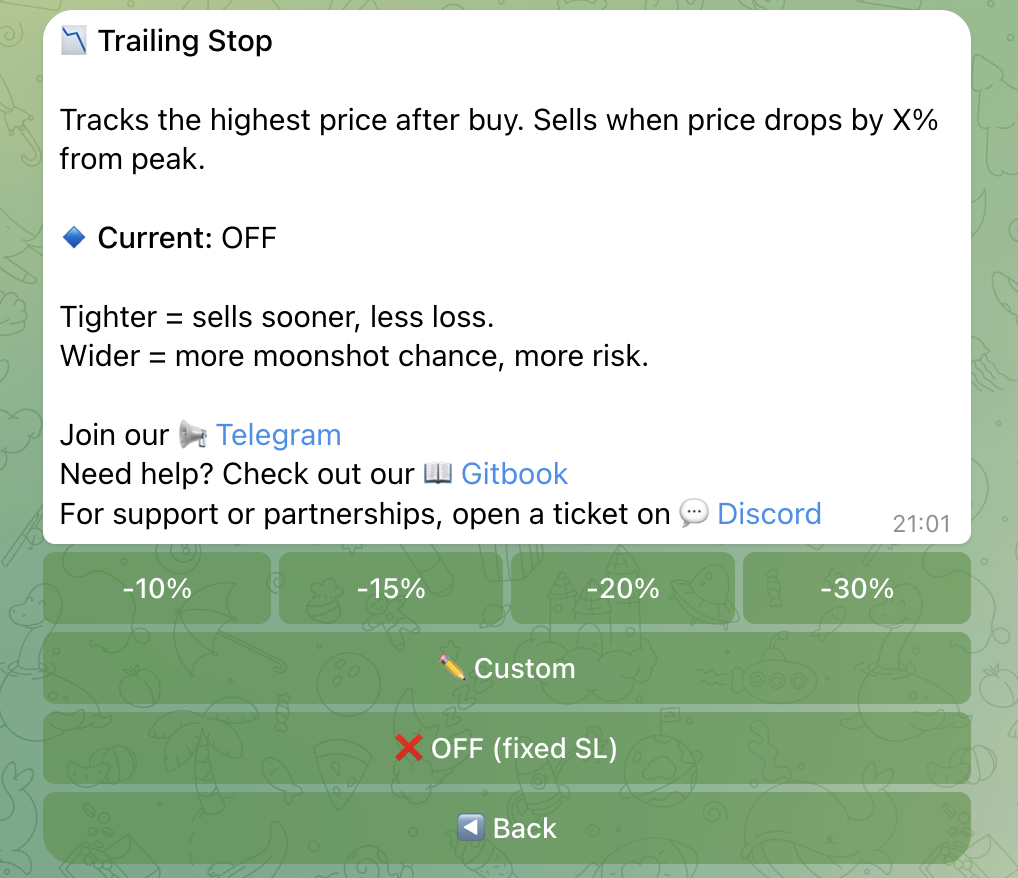Open the Telegram community link
Viewport: 1018px width, 878px height.
278,434
